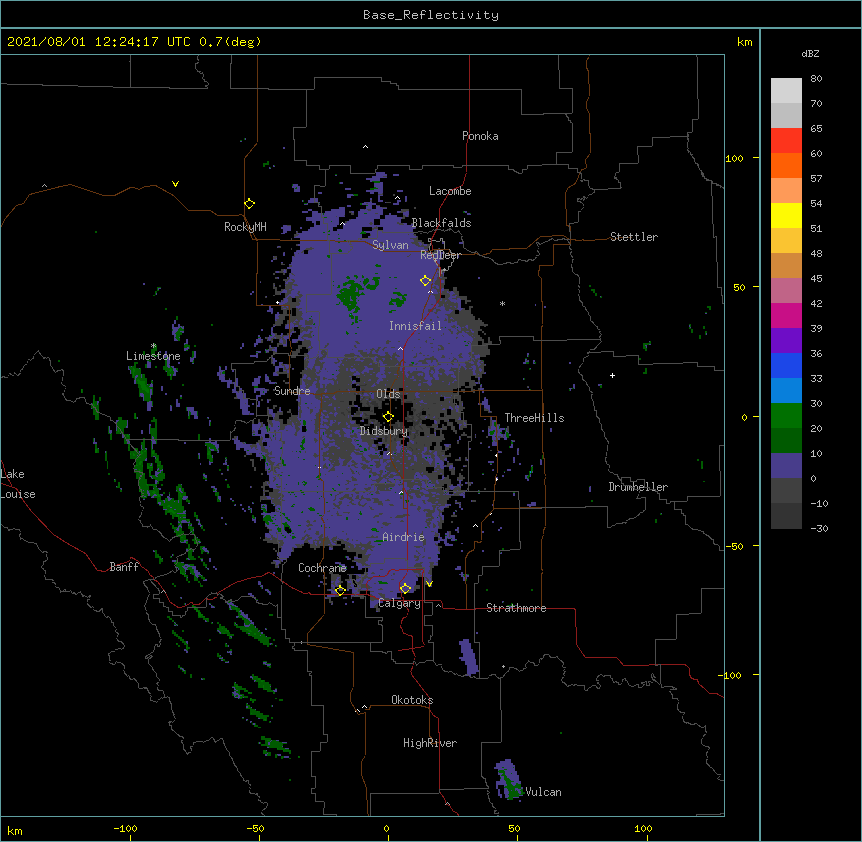Click the RedDeer city label

(x=440, y=255)
